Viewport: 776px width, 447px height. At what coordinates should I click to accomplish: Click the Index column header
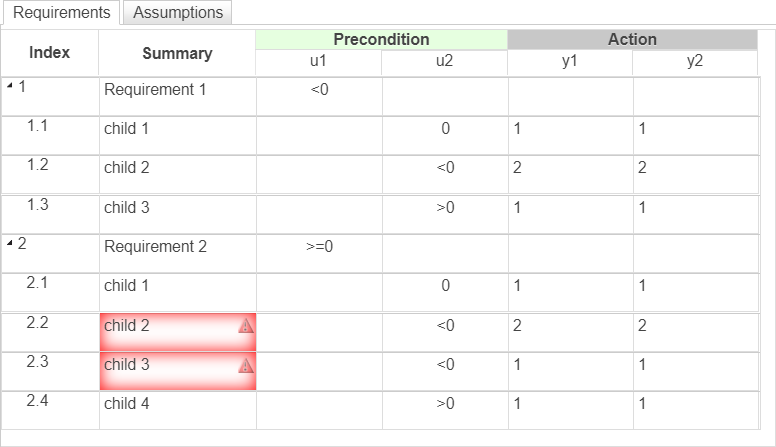coord(49,53)
